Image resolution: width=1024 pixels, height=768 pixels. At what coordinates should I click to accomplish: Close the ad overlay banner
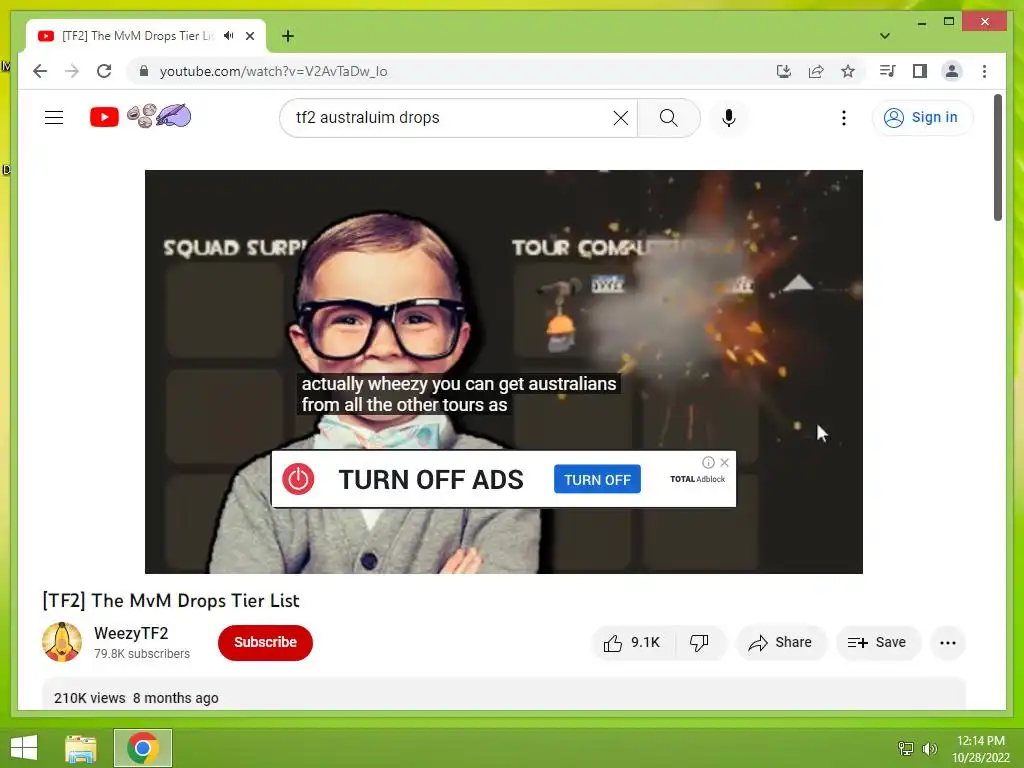pyautogui.click(x=724, y=462)
